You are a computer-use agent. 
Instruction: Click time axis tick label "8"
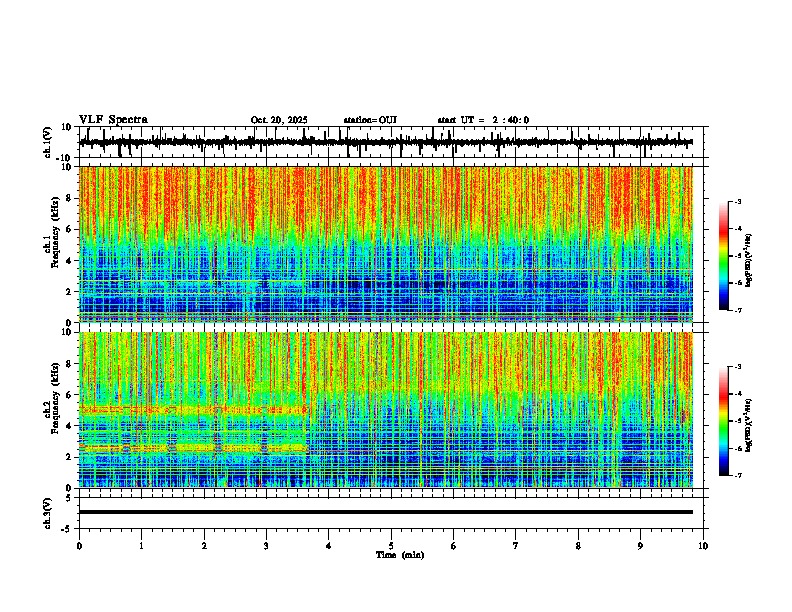(578, 546)
